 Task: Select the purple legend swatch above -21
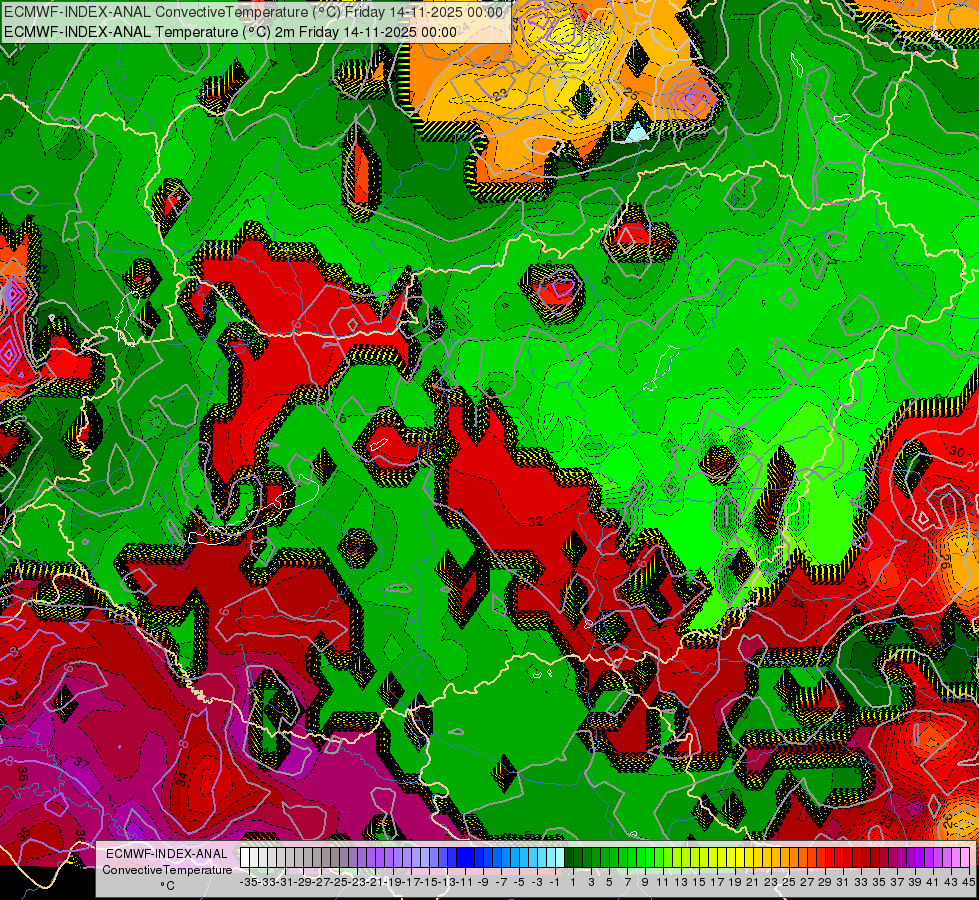pyautogui.click(x=371, y=857)
